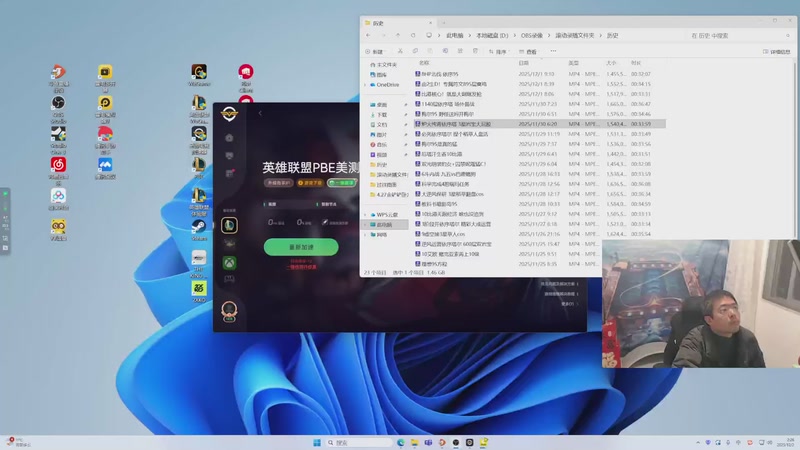Open the OBS Studio desktop icon

point(58,104)
